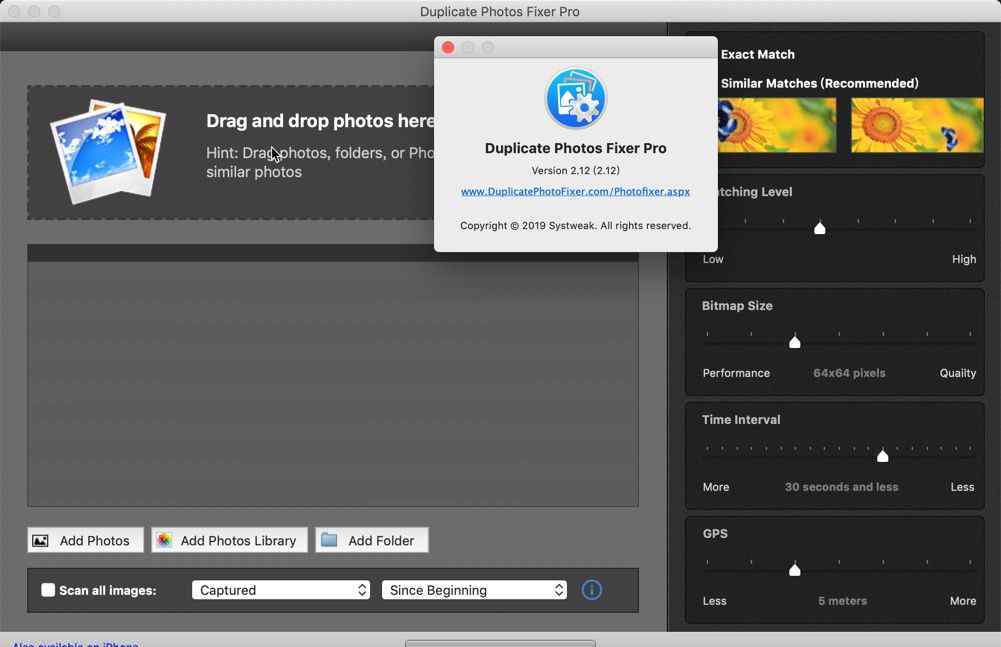This screenshot has height=647, width=1001.
Task: Select Similar Matches (Recommended) option
Action: [820, 83]
